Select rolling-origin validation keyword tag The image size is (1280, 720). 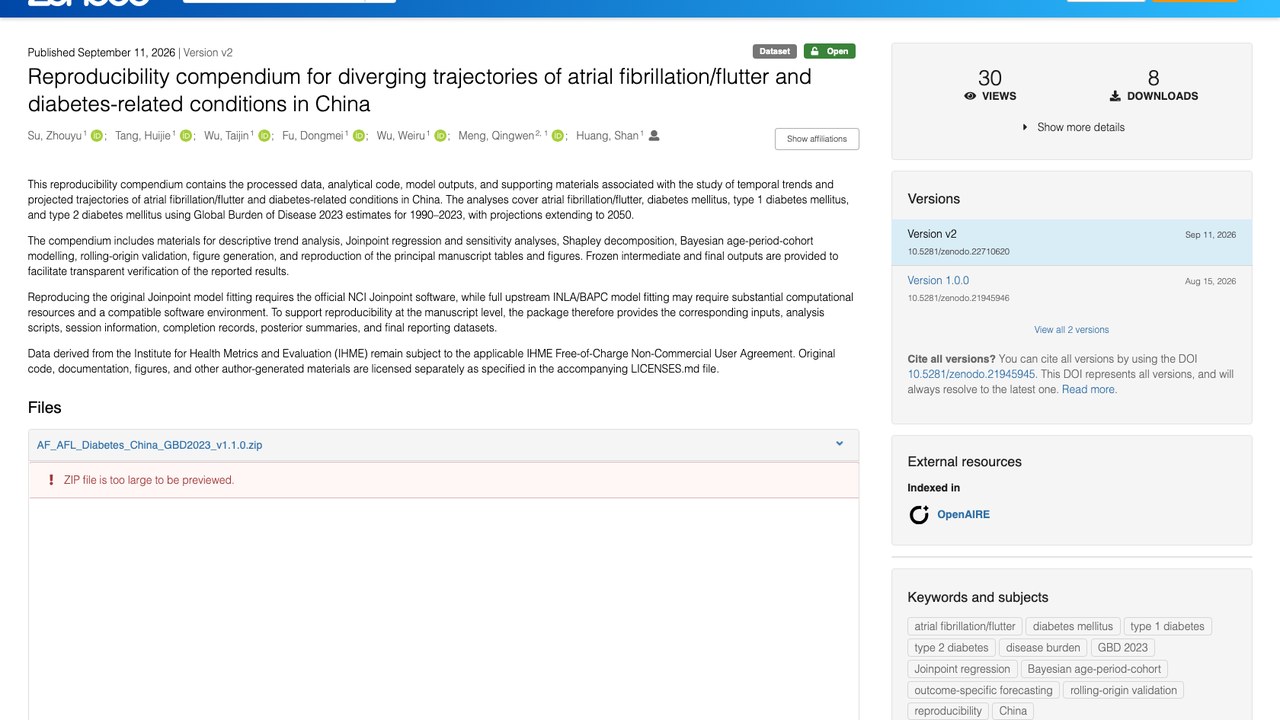(1123, 690)
